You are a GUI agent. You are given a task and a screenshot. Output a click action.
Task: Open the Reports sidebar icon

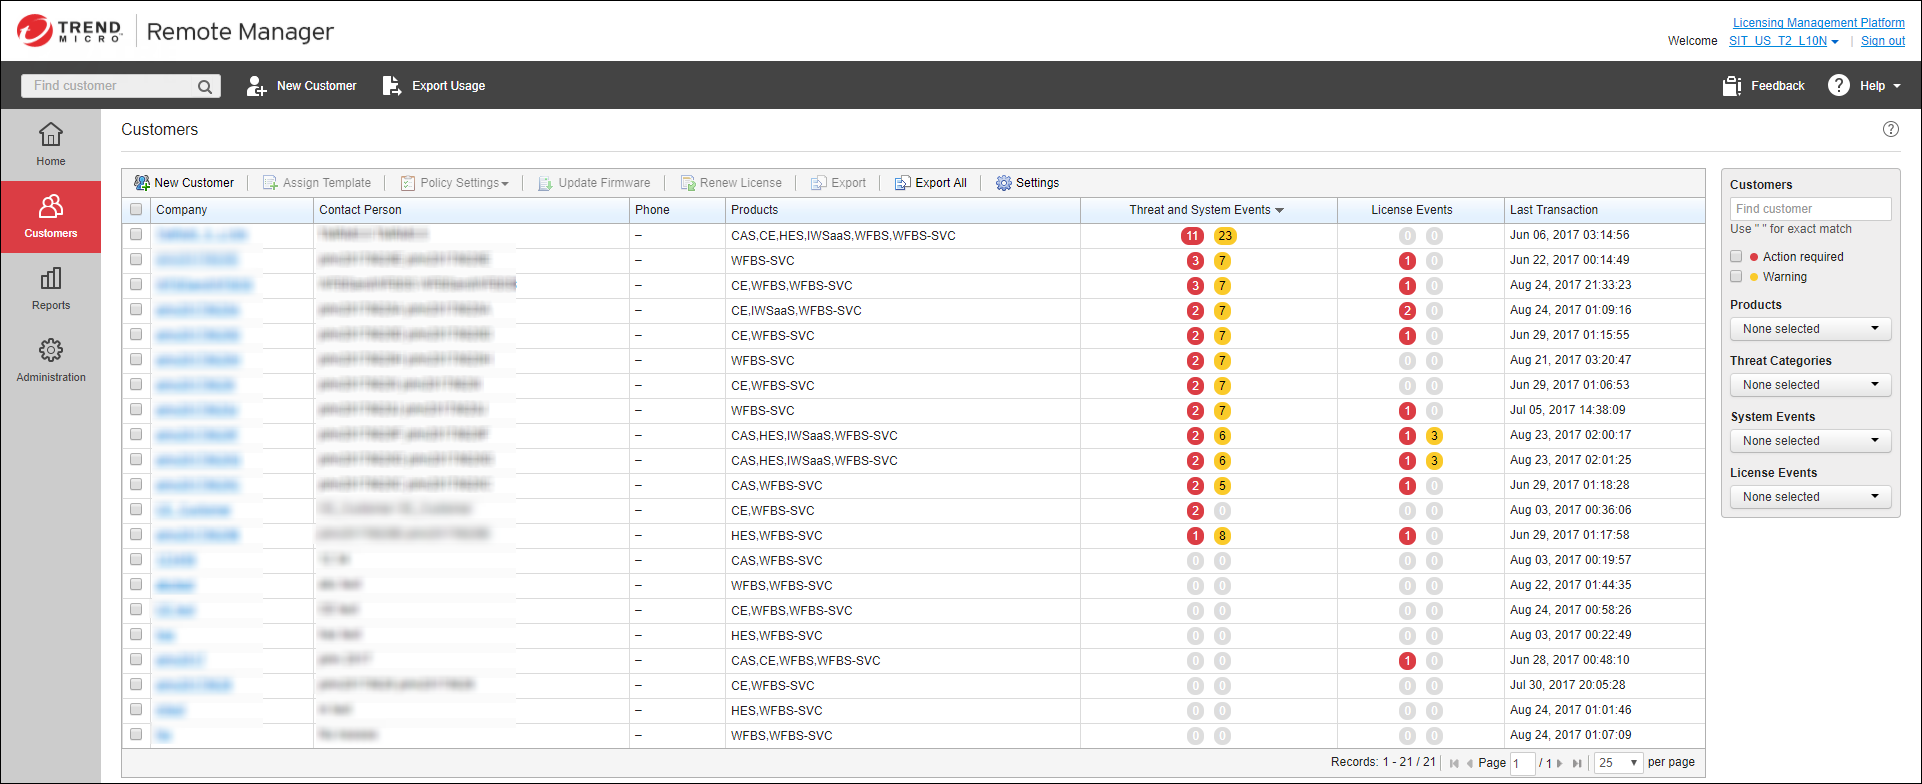pos(51,278)
